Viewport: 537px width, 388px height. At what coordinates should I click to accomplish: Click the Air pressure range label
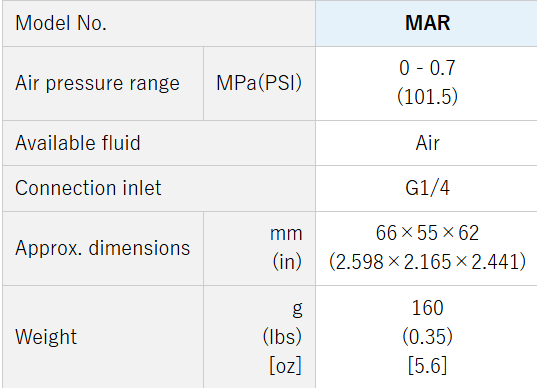coord(97,84)
